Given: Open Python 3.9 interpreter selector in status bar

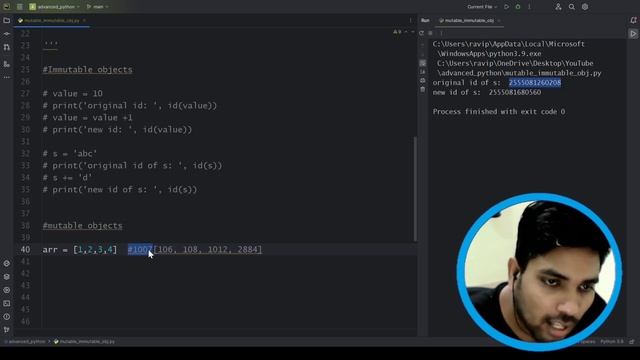Looking at the screenshot, I should [x=612, y=341].
